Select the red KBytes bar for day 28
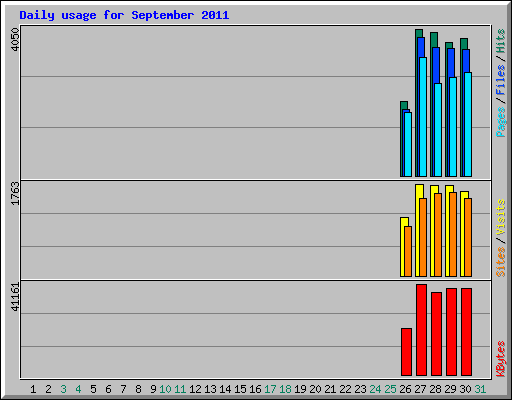 coord(436,334)
